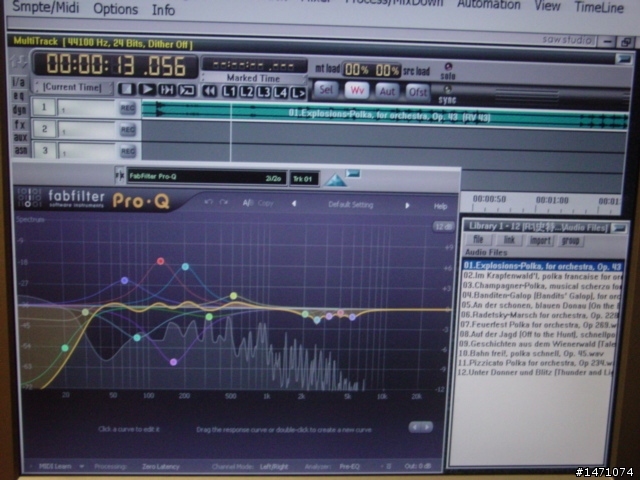Image resolution: width=640 pixels, height=480 pixels.
Task: Arm track 1 with its REC button
Action: click(128, 108)
